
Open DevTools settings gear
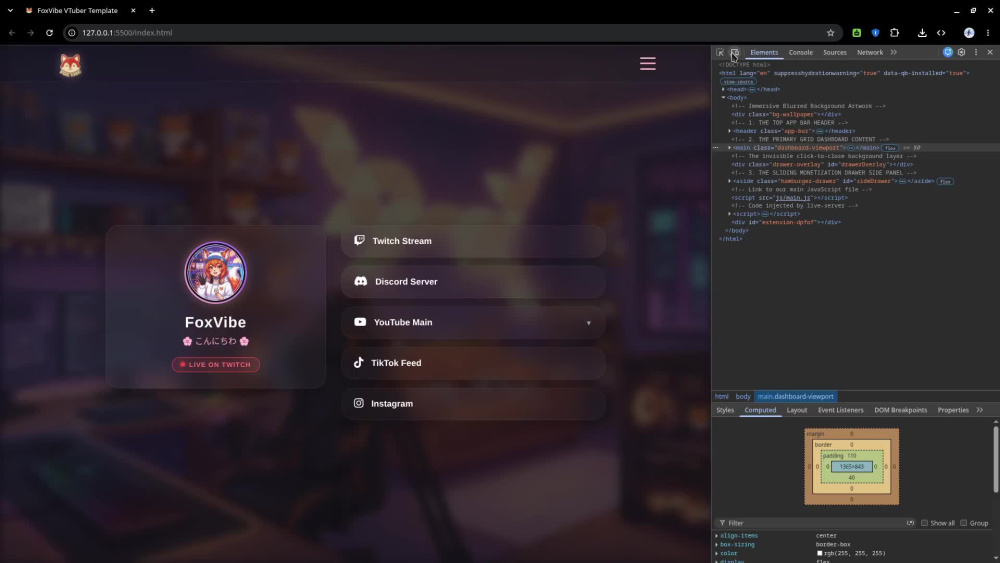[x=962, y=52]
